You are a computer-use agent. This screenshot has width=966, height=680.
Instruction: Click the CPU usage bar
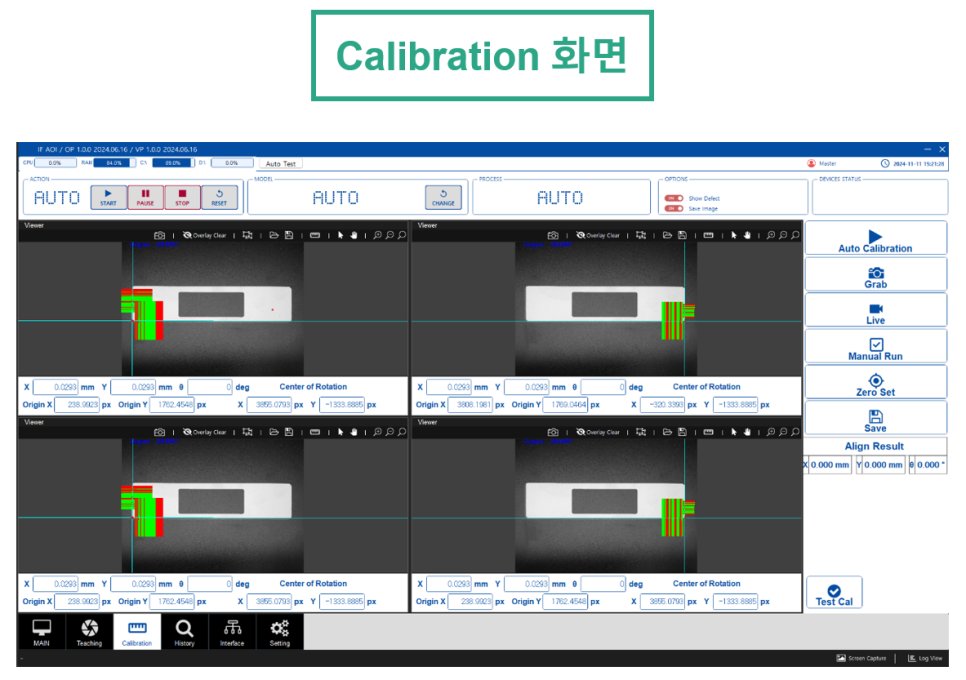coord(55,163)
